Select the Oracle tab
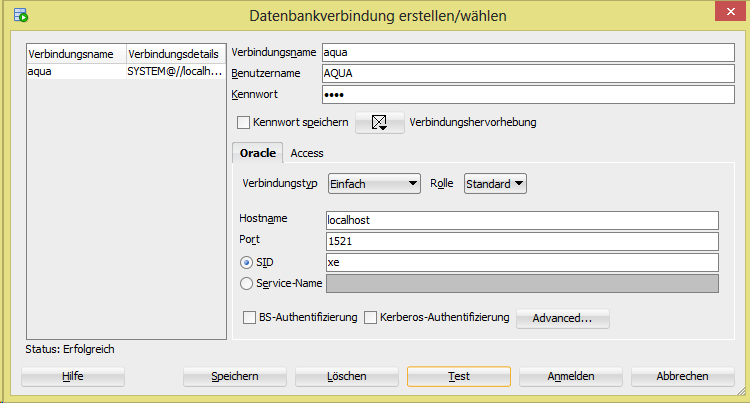This screenshot has height=403, width=750. point(258,153)
